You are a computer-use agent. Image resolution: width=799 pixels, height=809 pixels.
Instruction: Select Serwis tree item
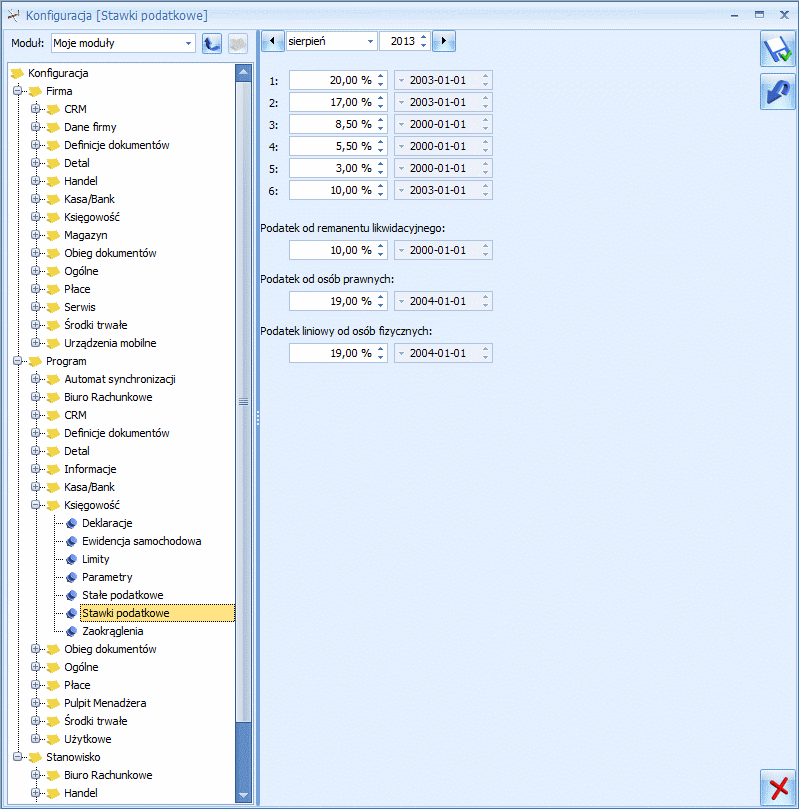[x=80, y=307]
